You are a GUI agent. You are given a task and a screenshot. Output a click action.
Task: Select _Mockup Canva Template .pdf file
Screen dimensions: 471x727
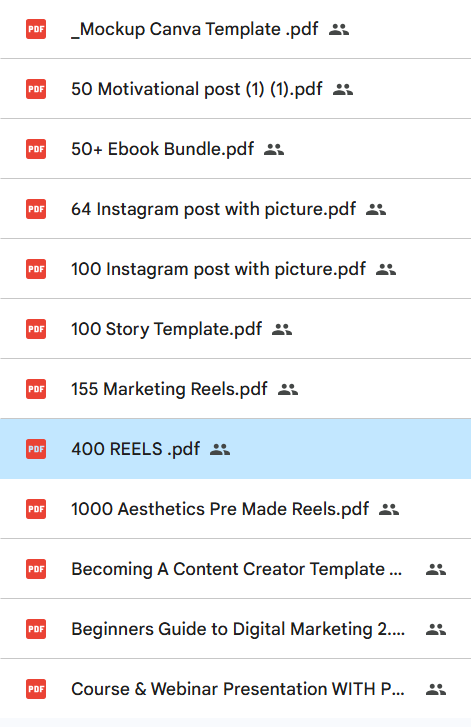point(236,29)
